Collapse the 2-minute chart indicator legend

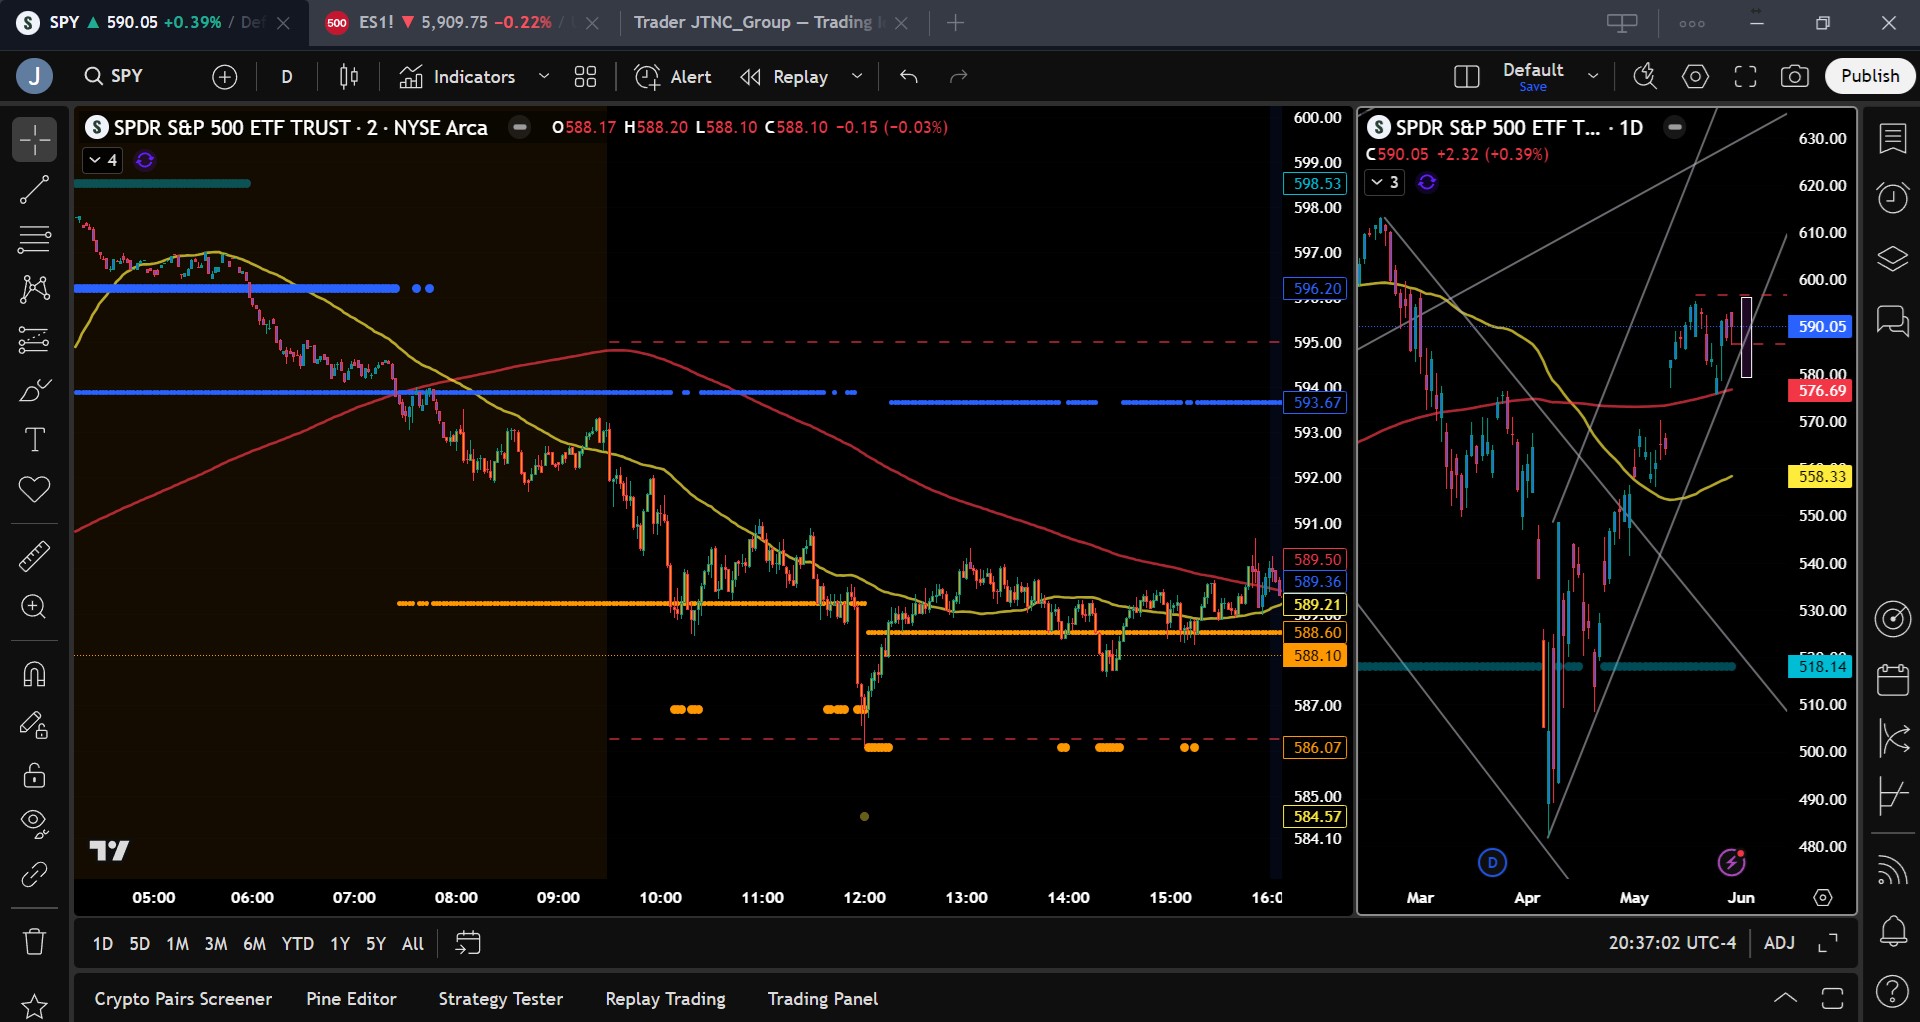(x=102, y=160)
